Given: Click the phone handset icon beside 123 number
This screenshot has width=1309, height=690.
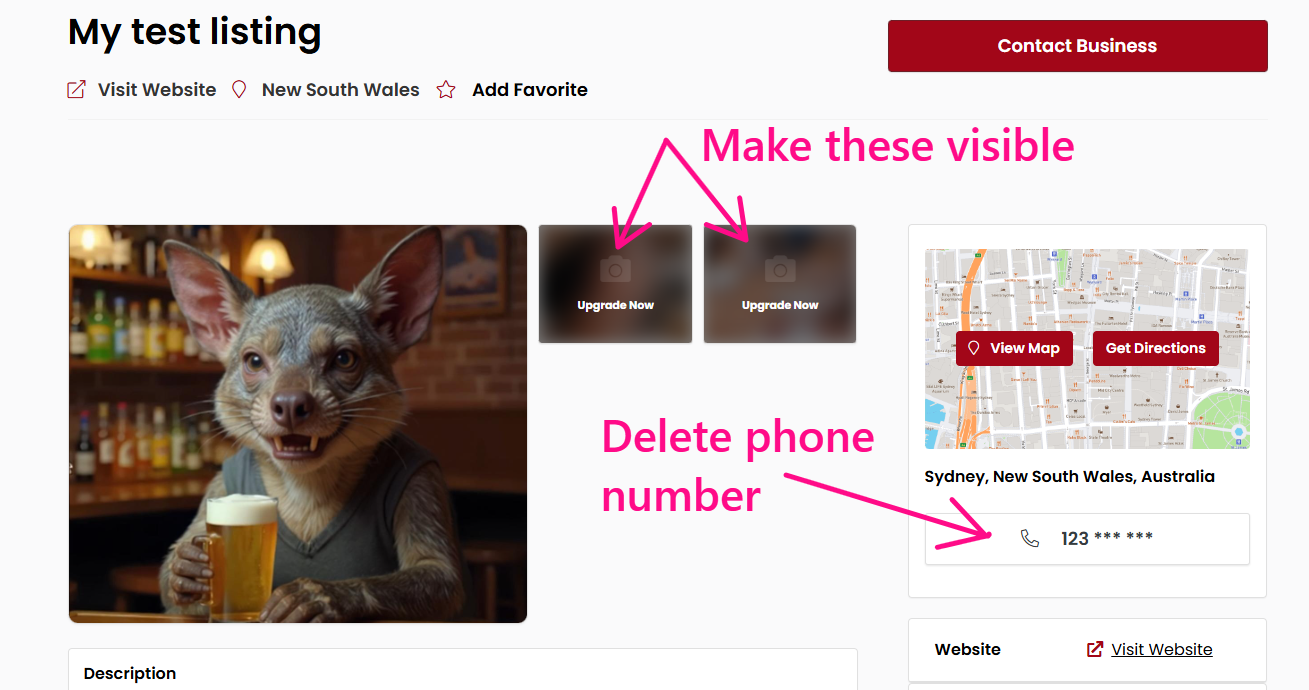Looking at the screenshot, I should coord(1030,538).
